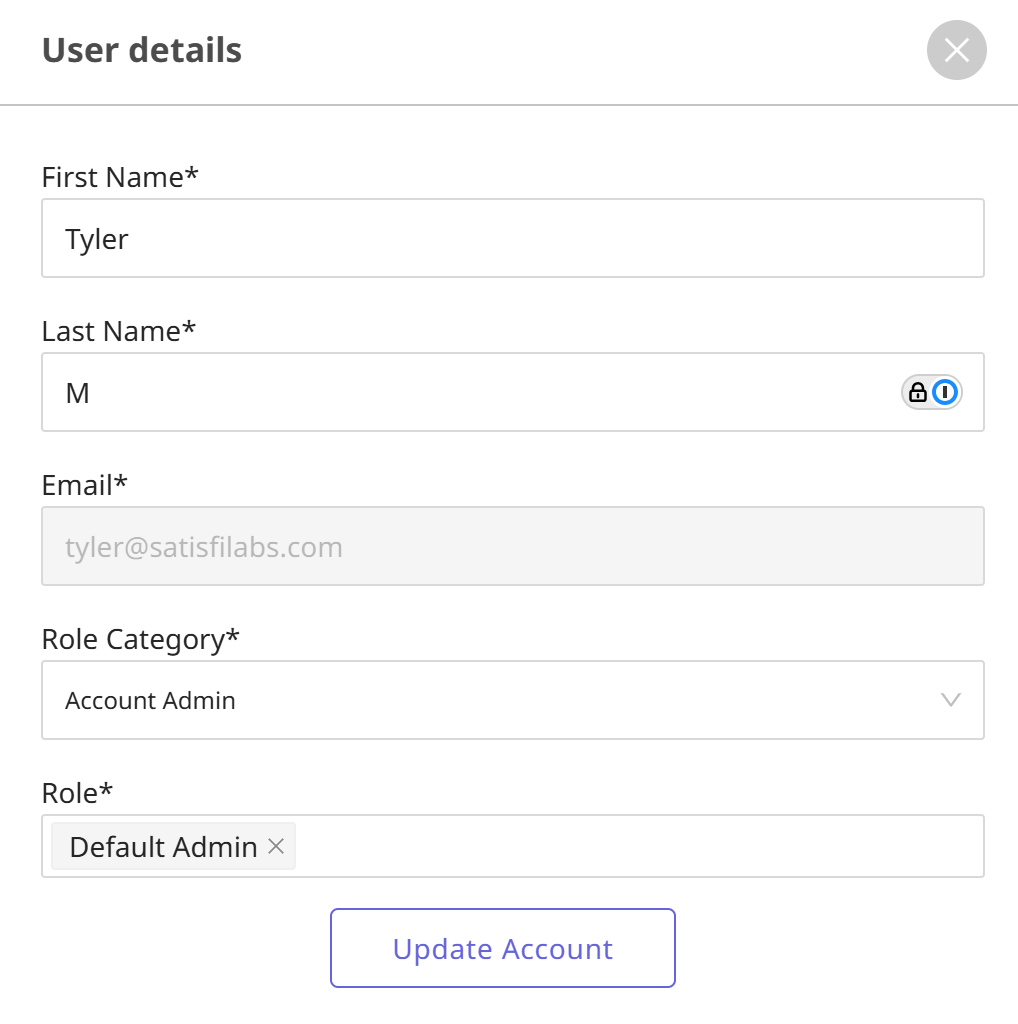Viewport: 1018px width, 1024px height.
Task: Click the Role label text
Action: 77,793
